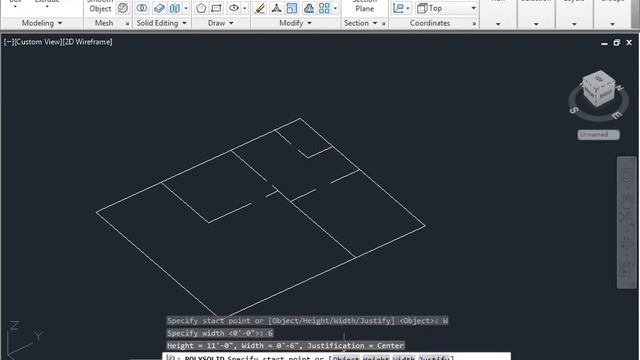Expand the Draw panel

pos(220,23)
